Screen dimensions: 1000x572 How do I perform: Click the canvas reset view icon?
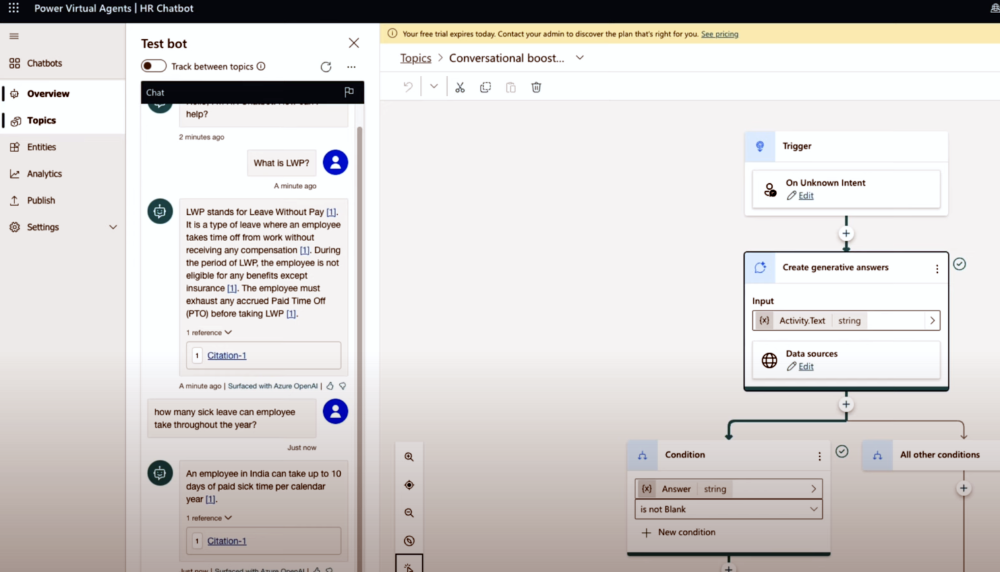(x=409, y=541)
